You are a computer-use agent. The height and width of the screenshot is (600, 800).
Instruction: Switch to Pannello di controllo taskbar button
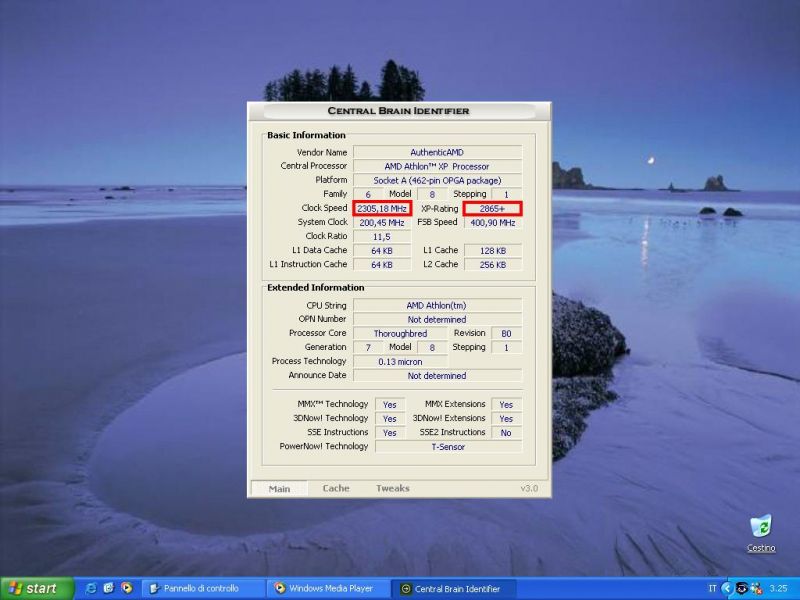pyautogui.click(x=204, y=589)
